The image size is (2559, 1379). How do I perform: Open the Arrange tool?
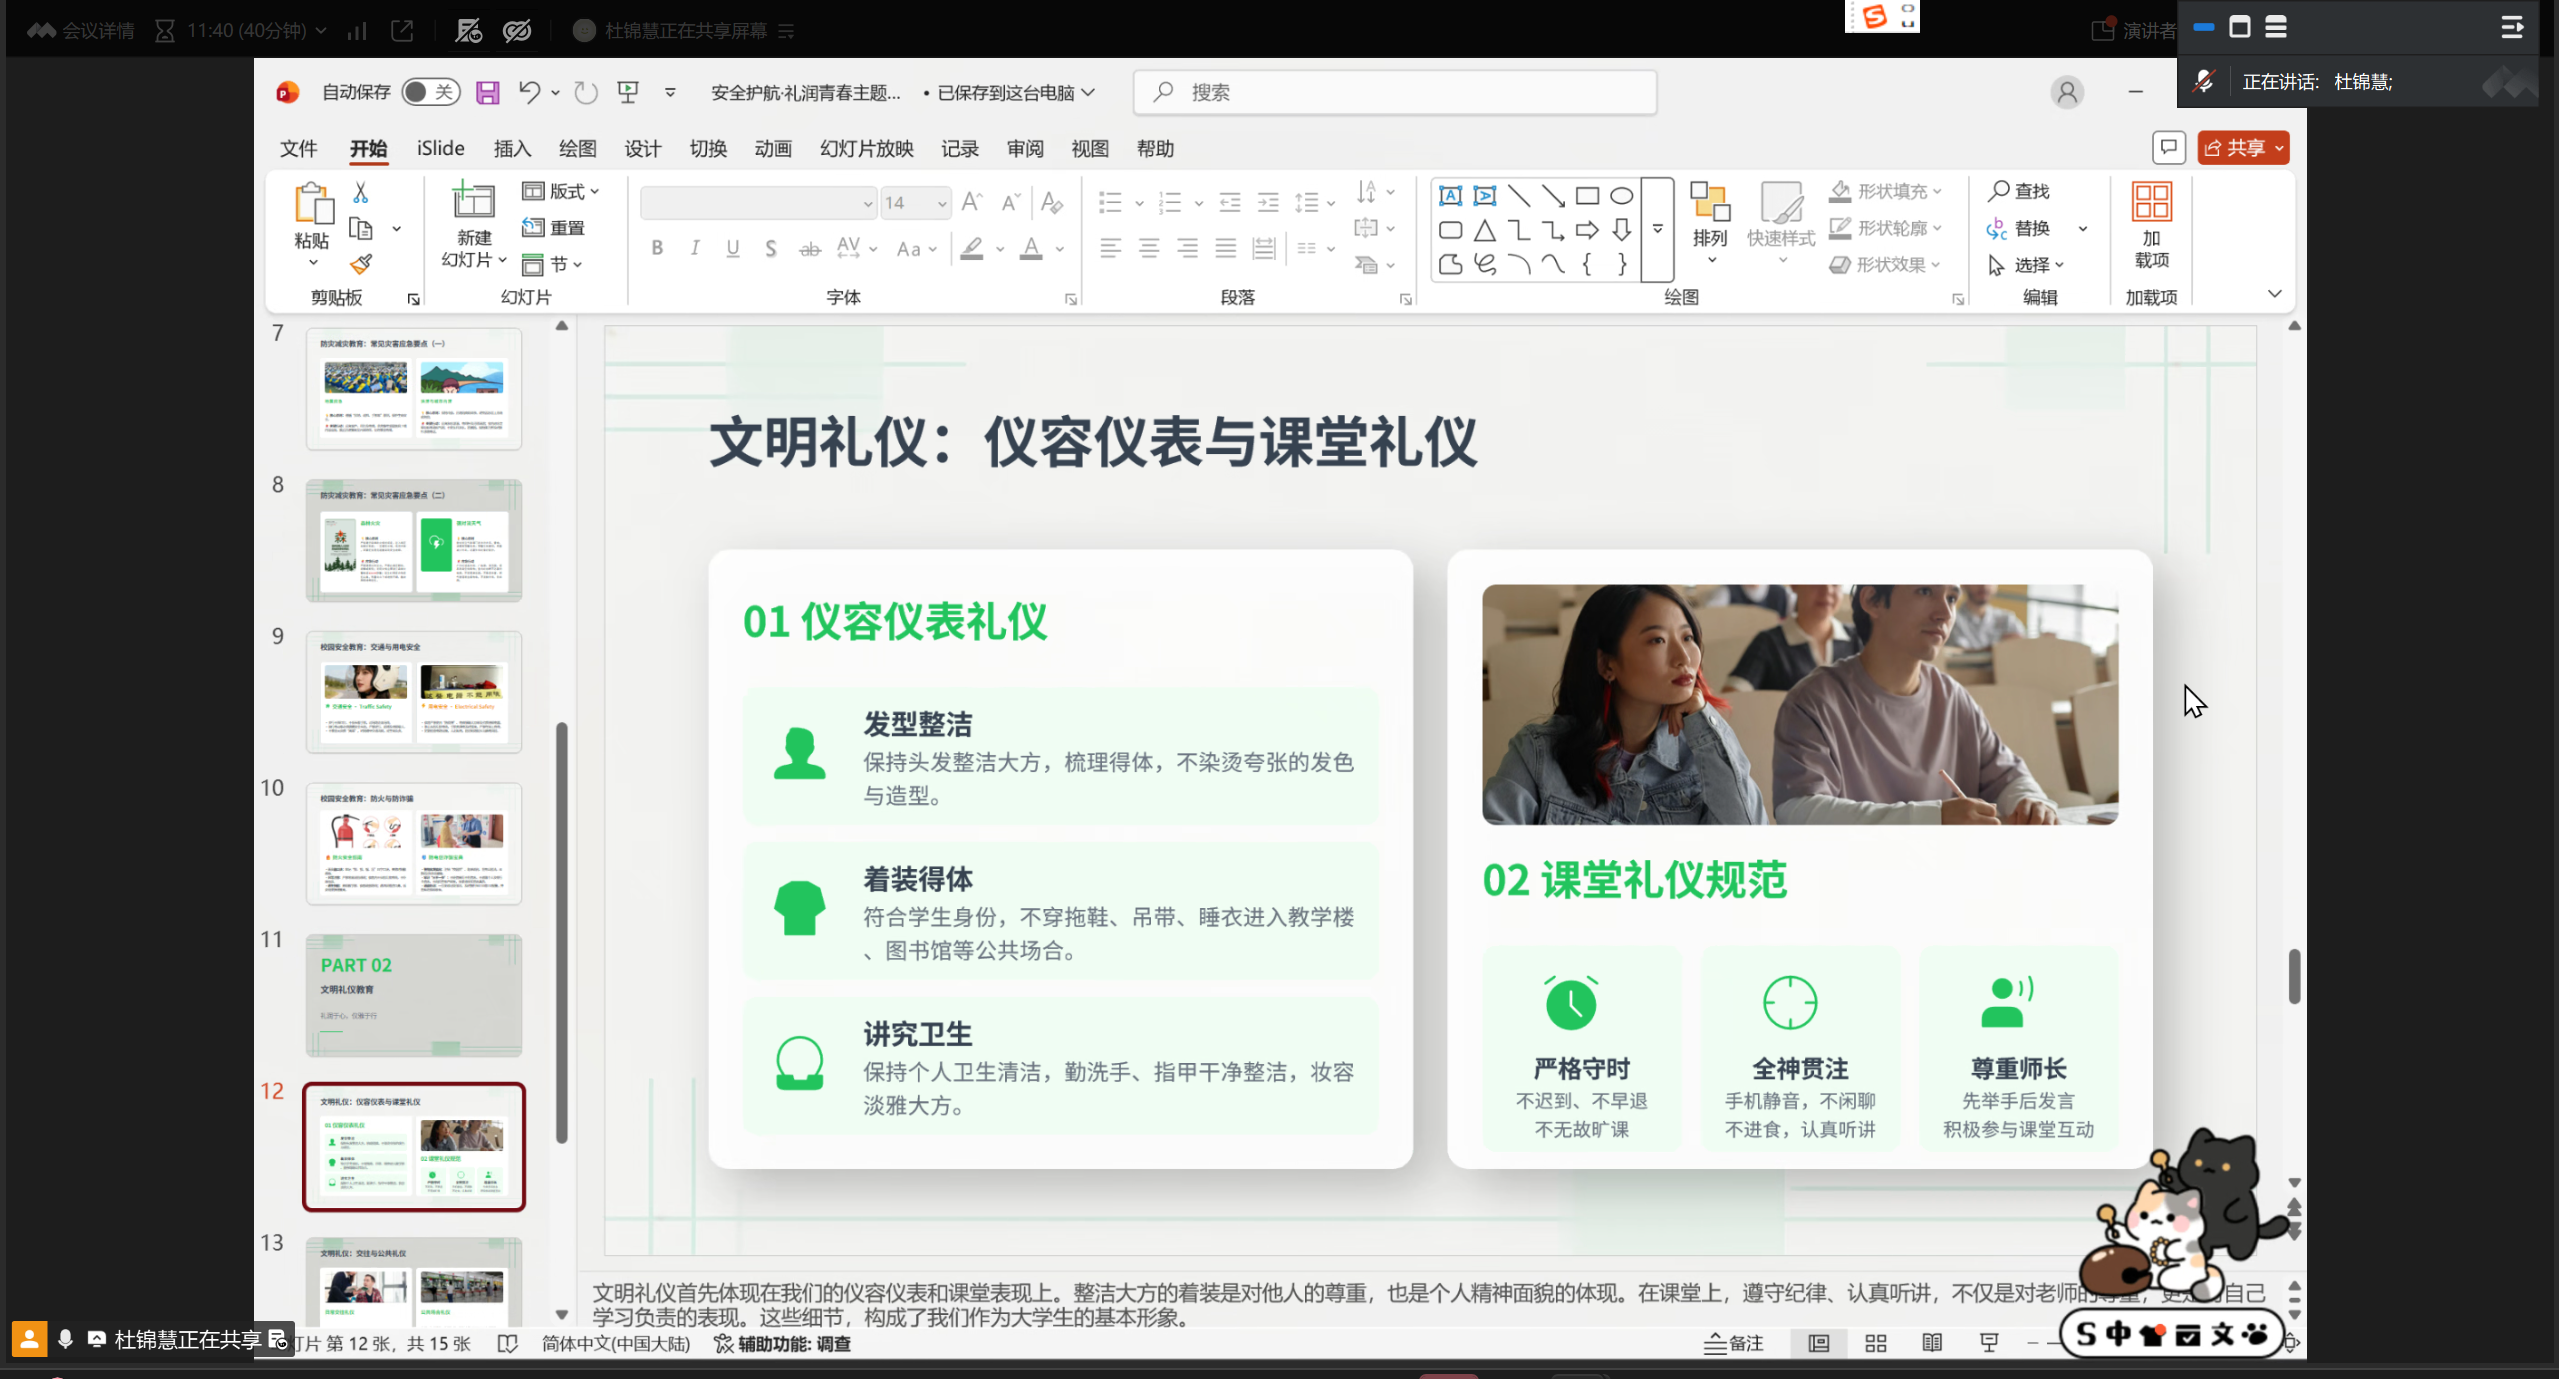pos(1710,222)
